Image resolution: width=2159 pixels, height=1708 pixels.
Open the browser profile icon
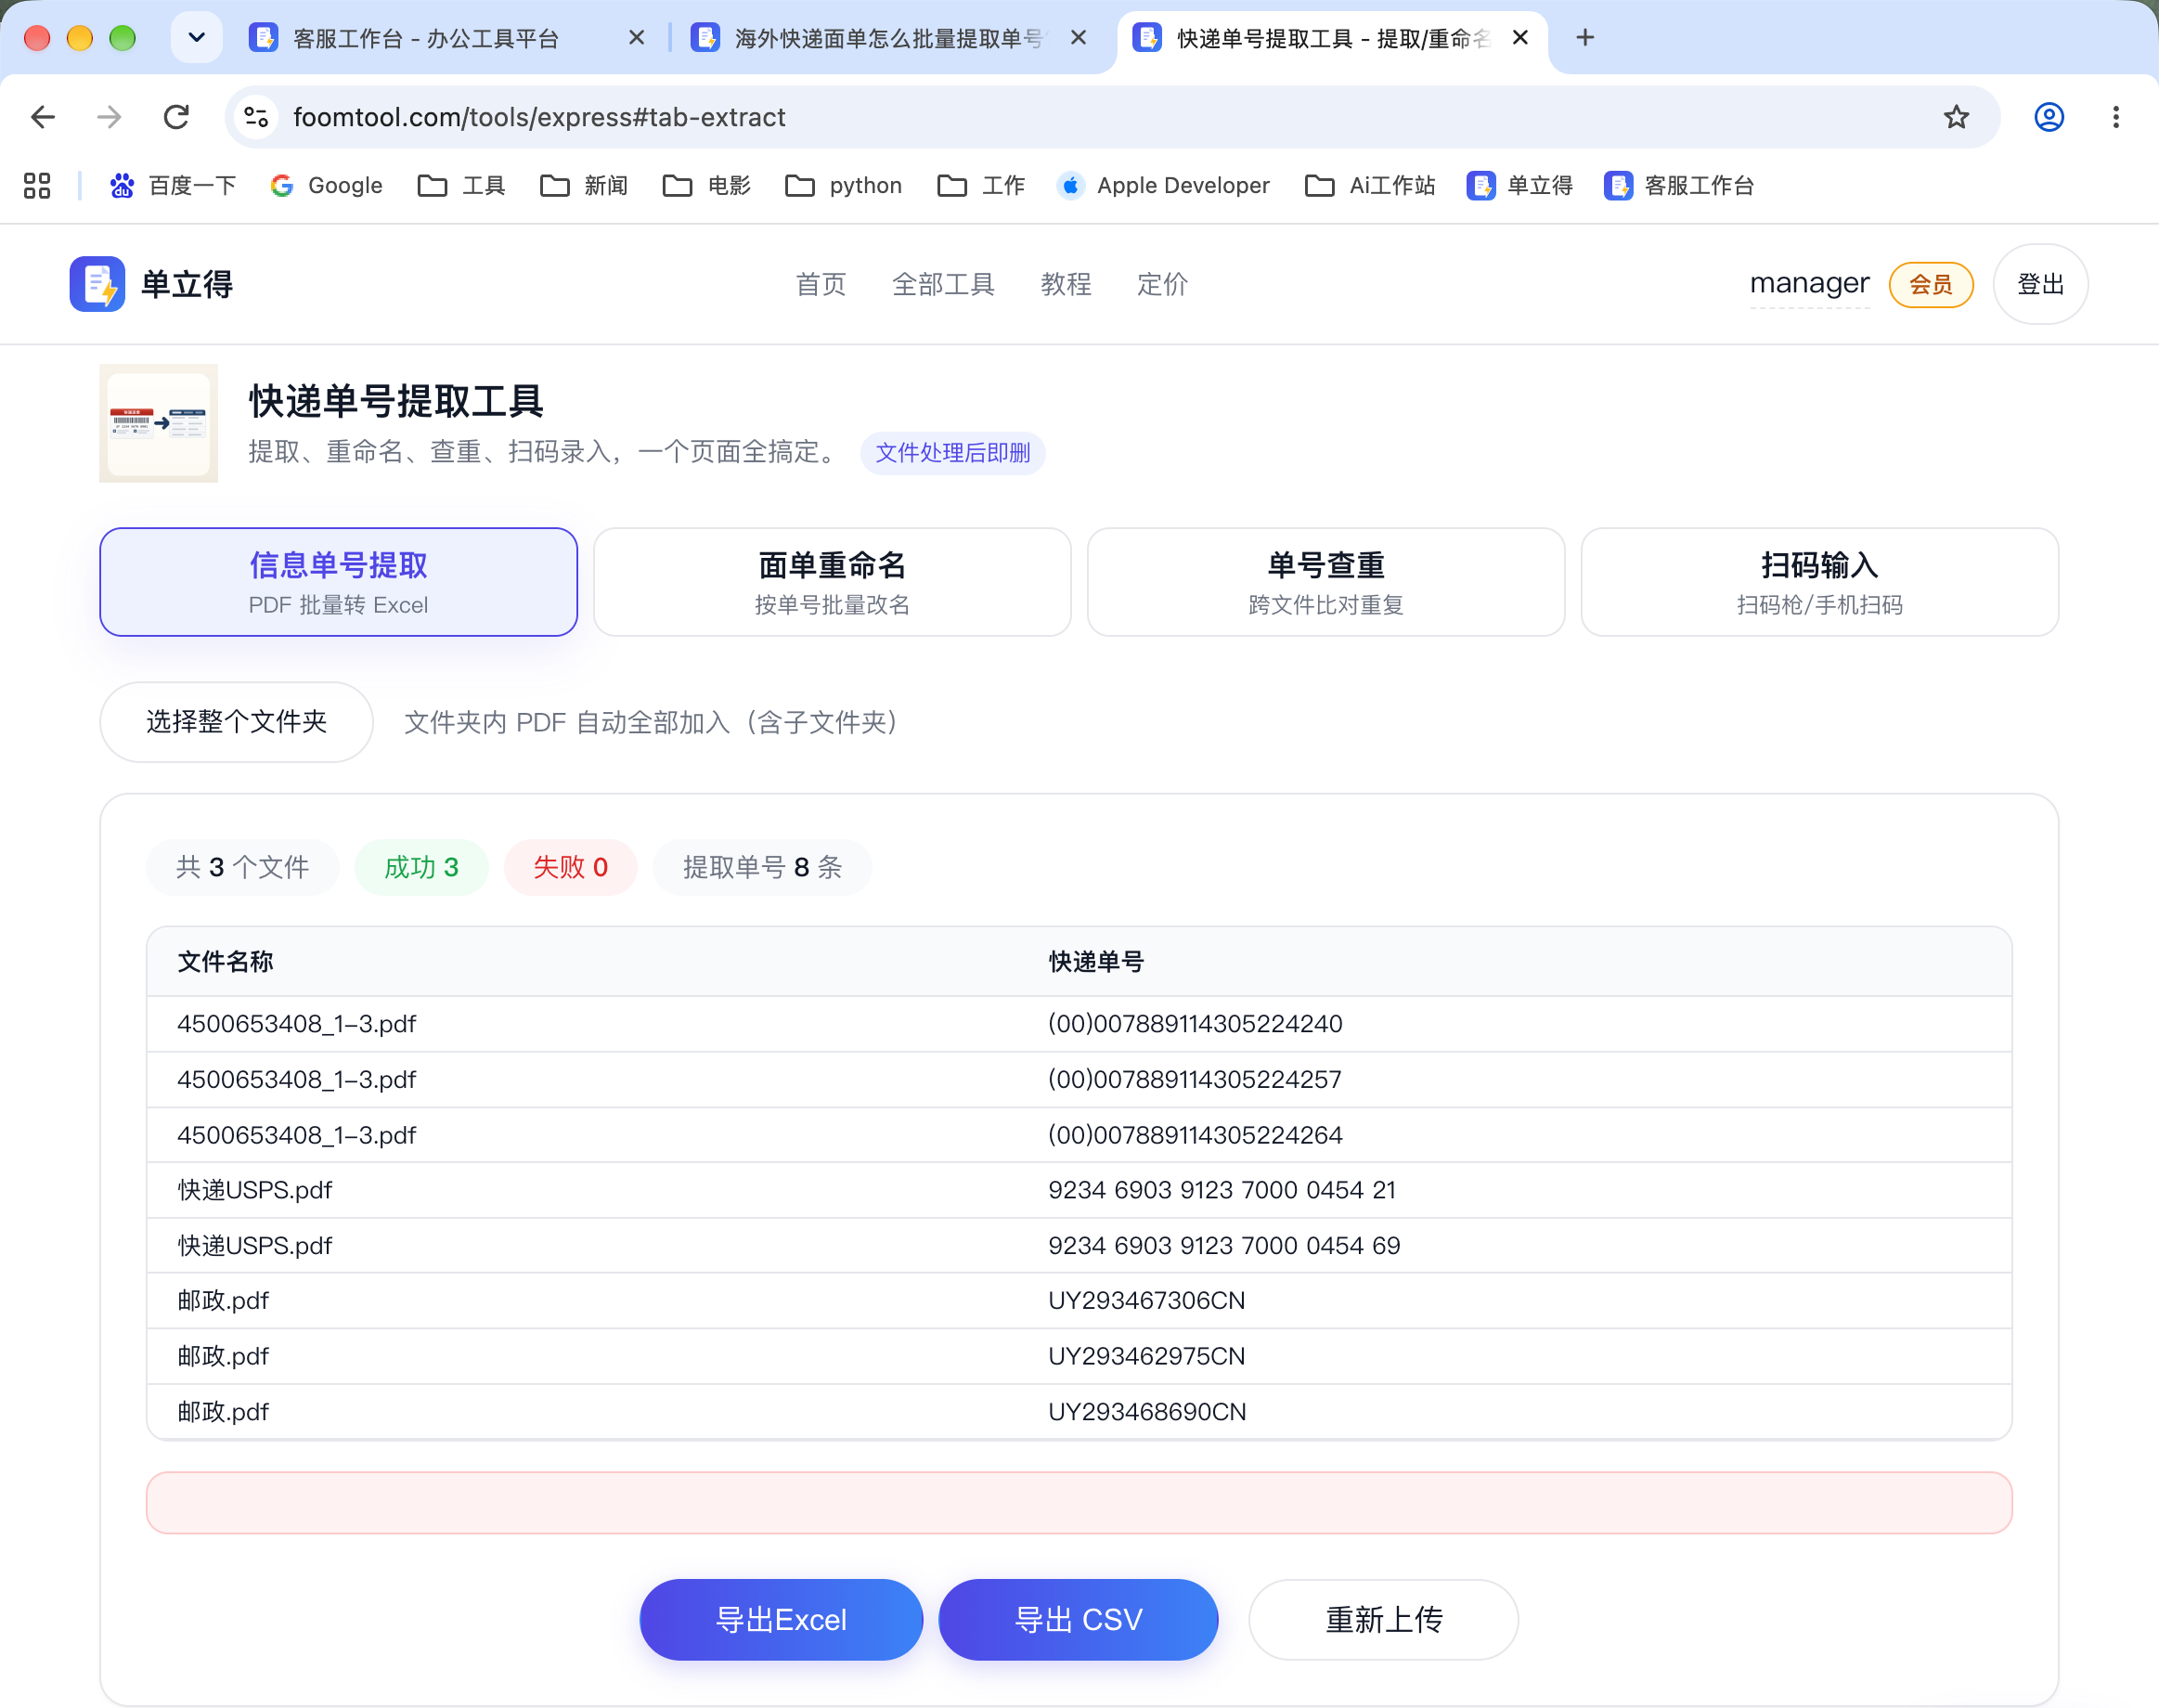[2049, 117]
